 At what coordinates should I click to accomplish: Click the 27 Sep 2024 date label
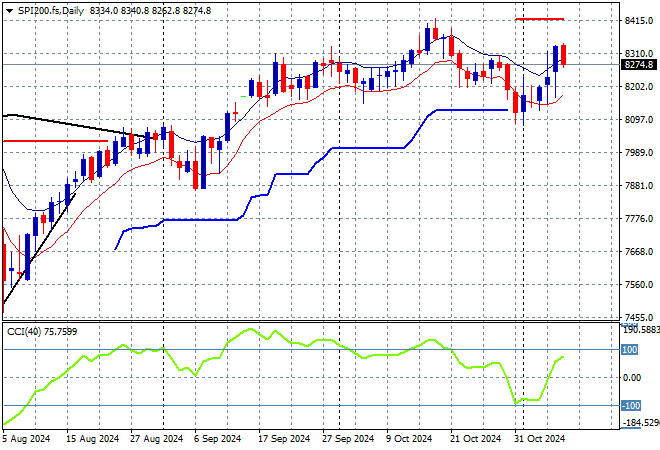click(x=348, y=439)
